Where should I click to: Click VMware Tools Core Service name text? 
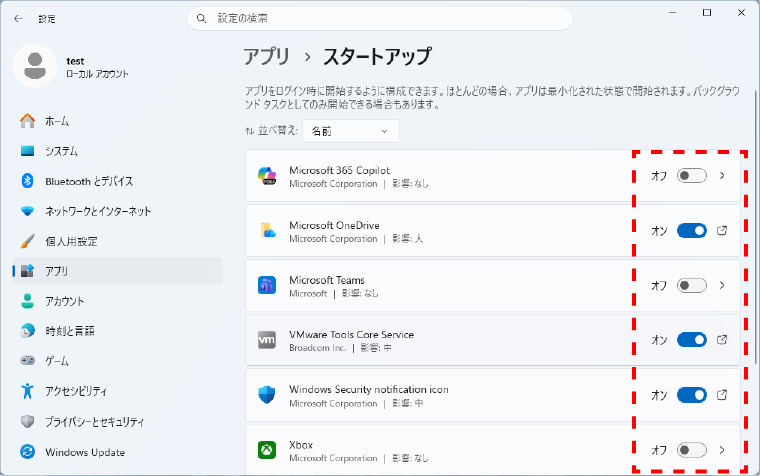pyautogui.click(x=351, y=334)
